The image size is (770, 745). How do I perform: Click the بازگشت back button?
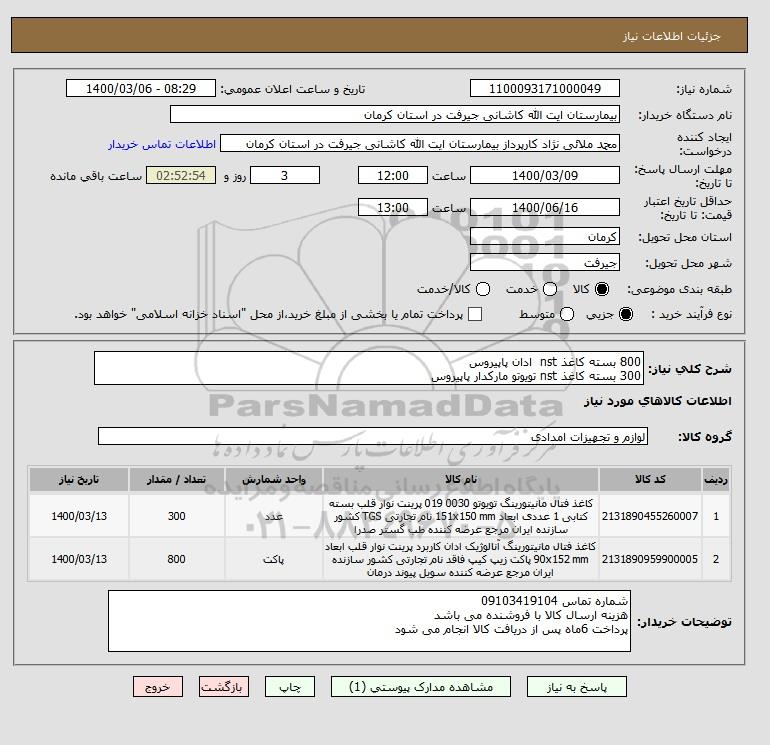(224, 687)
